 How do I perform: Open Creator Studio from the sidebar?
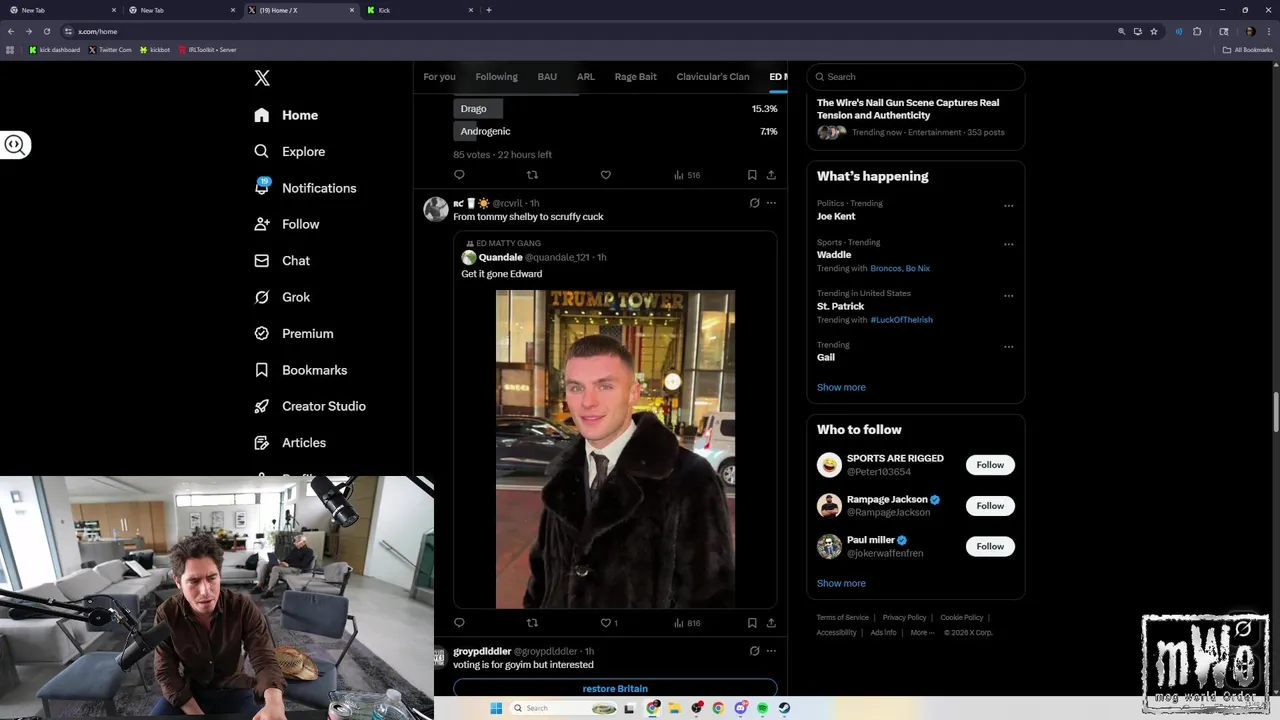click(309, 406)
